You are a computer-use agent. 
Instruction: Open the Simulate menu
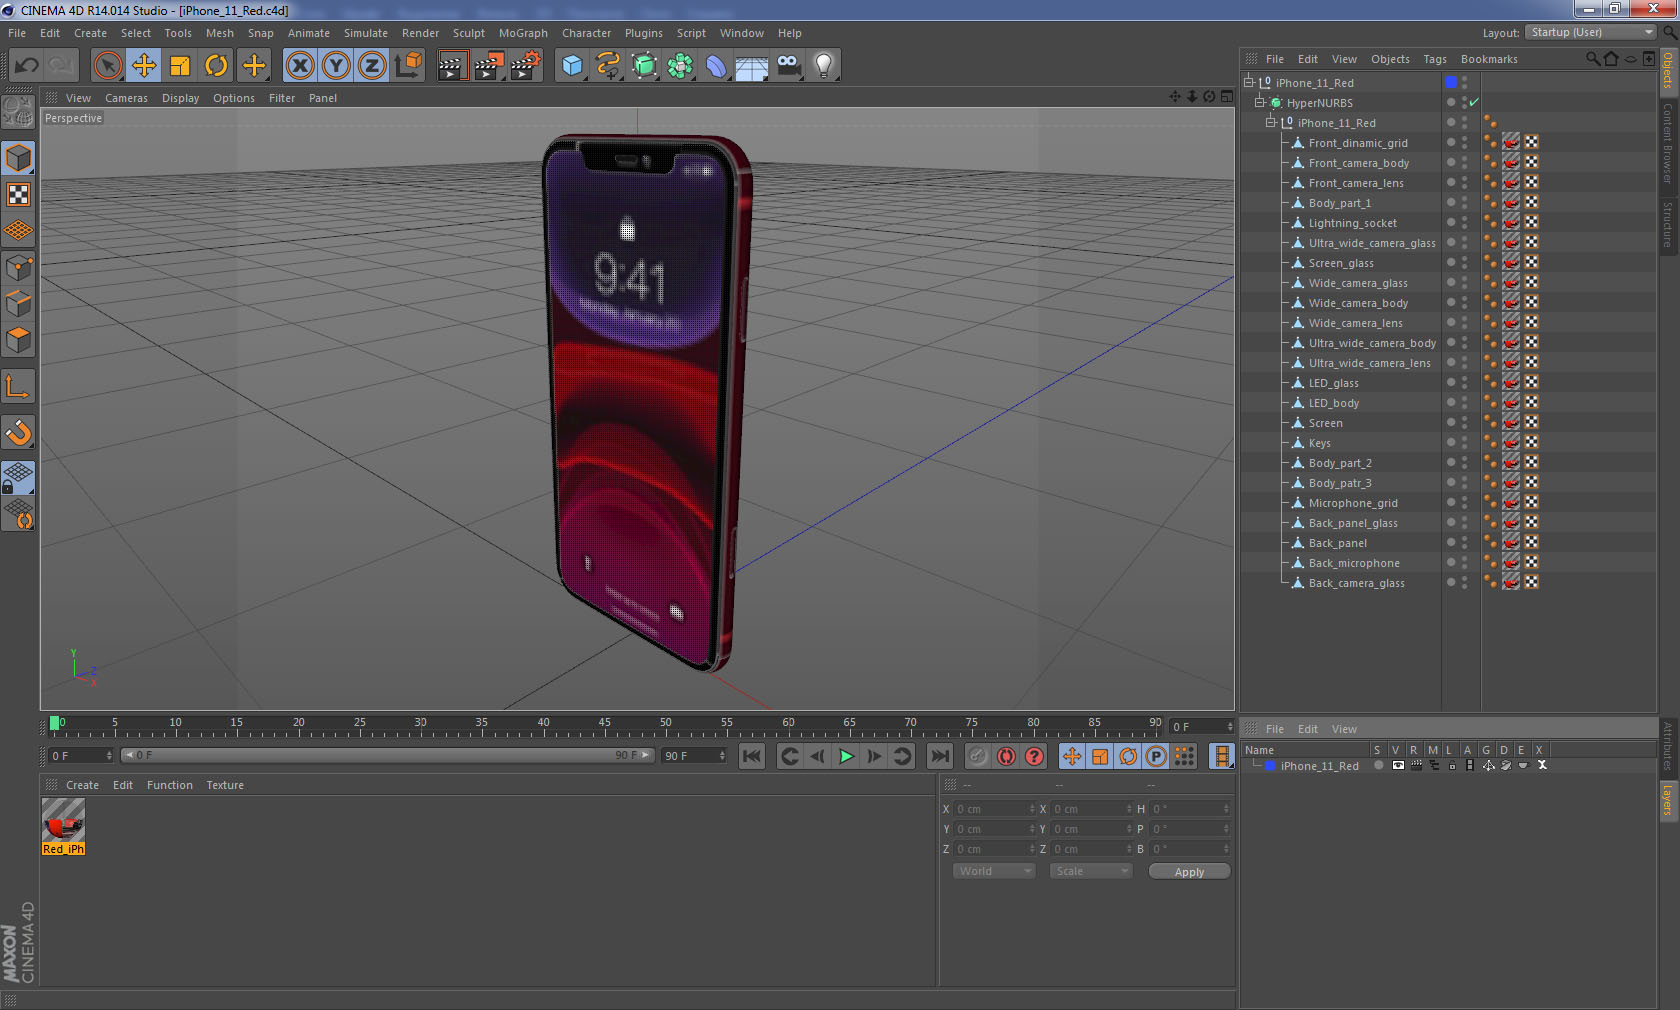(366, 33)
